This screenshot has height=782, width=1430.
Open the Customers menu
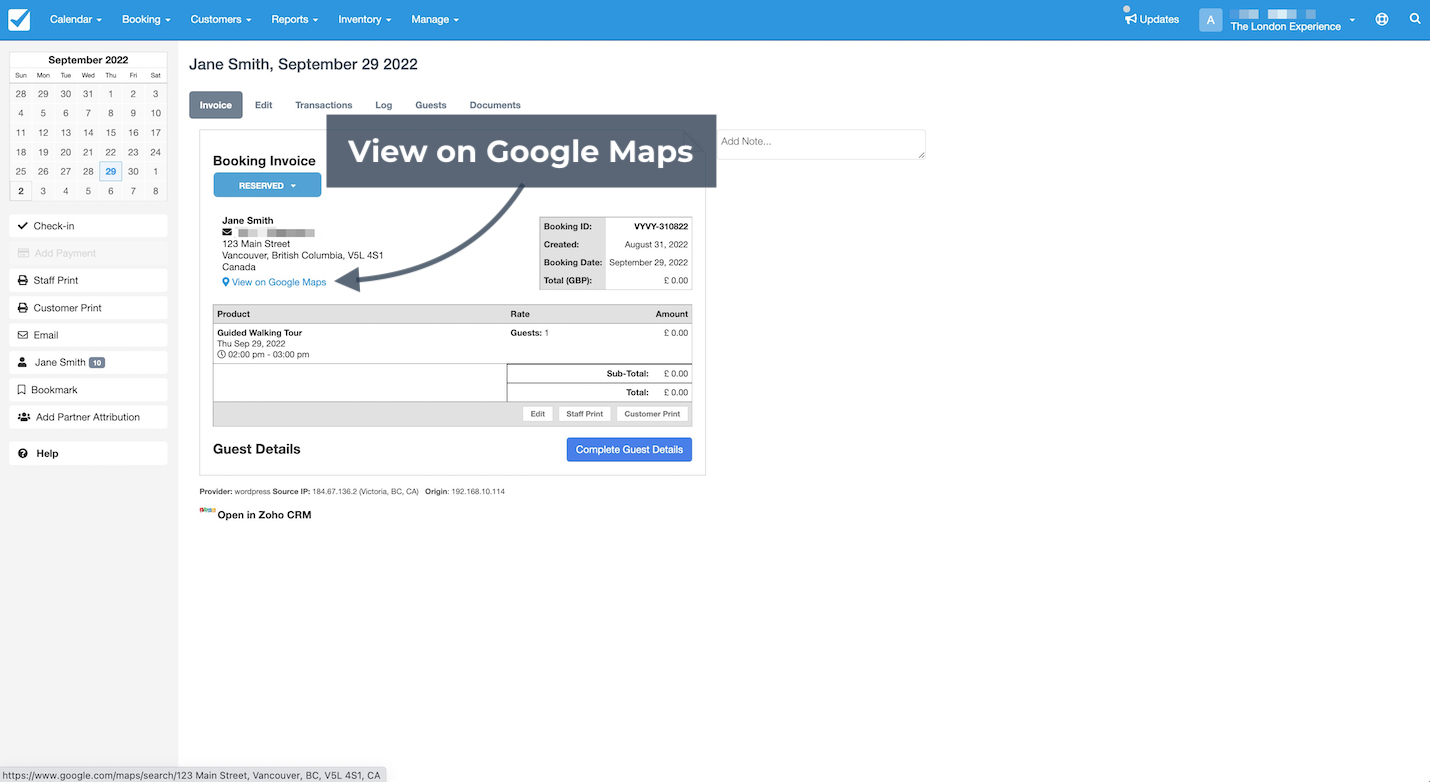(221, 19)
